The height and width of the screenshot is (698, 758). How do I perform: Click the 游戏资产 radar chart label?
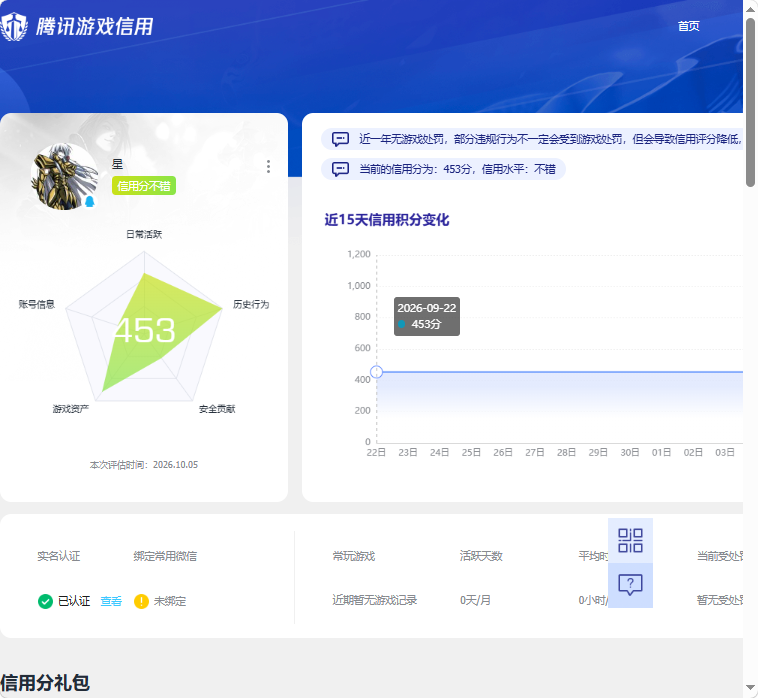[71, 409]
